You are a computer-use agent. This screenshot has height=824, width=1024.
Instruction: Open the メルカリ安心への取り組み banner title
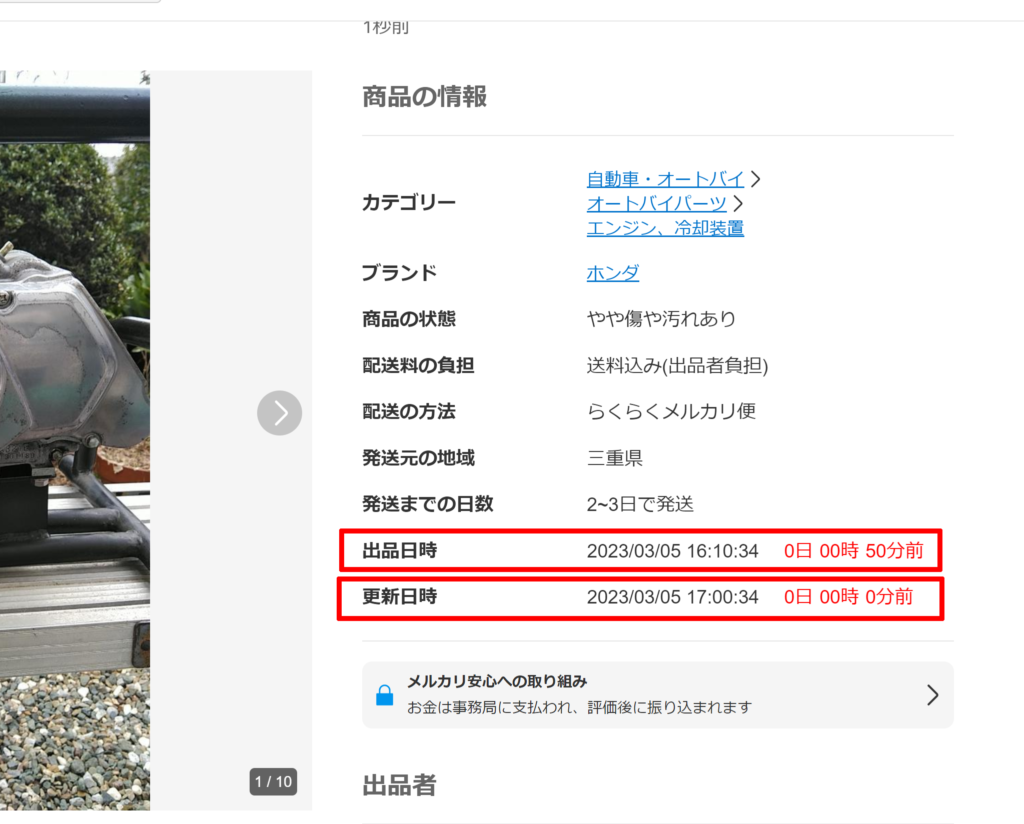496,682
